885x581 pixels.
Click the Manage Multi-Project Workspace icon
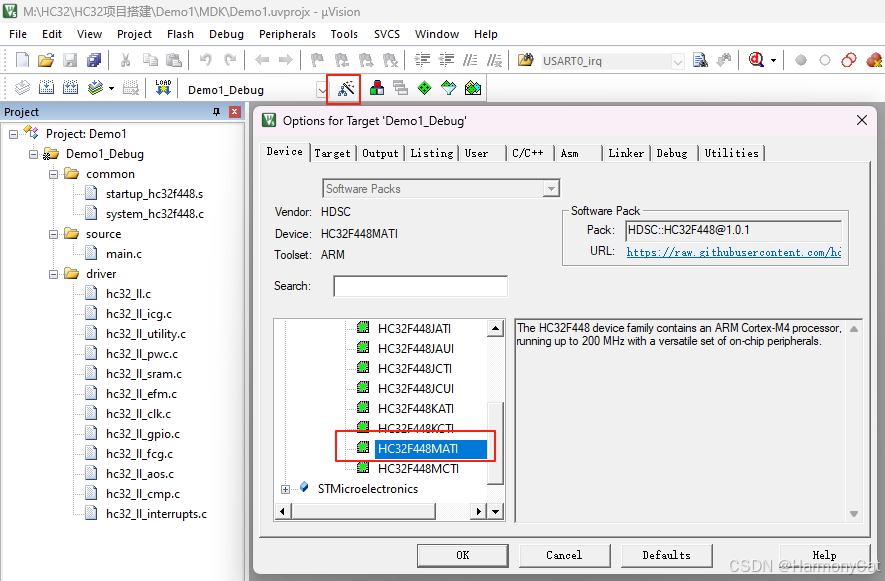coord(401,88)
